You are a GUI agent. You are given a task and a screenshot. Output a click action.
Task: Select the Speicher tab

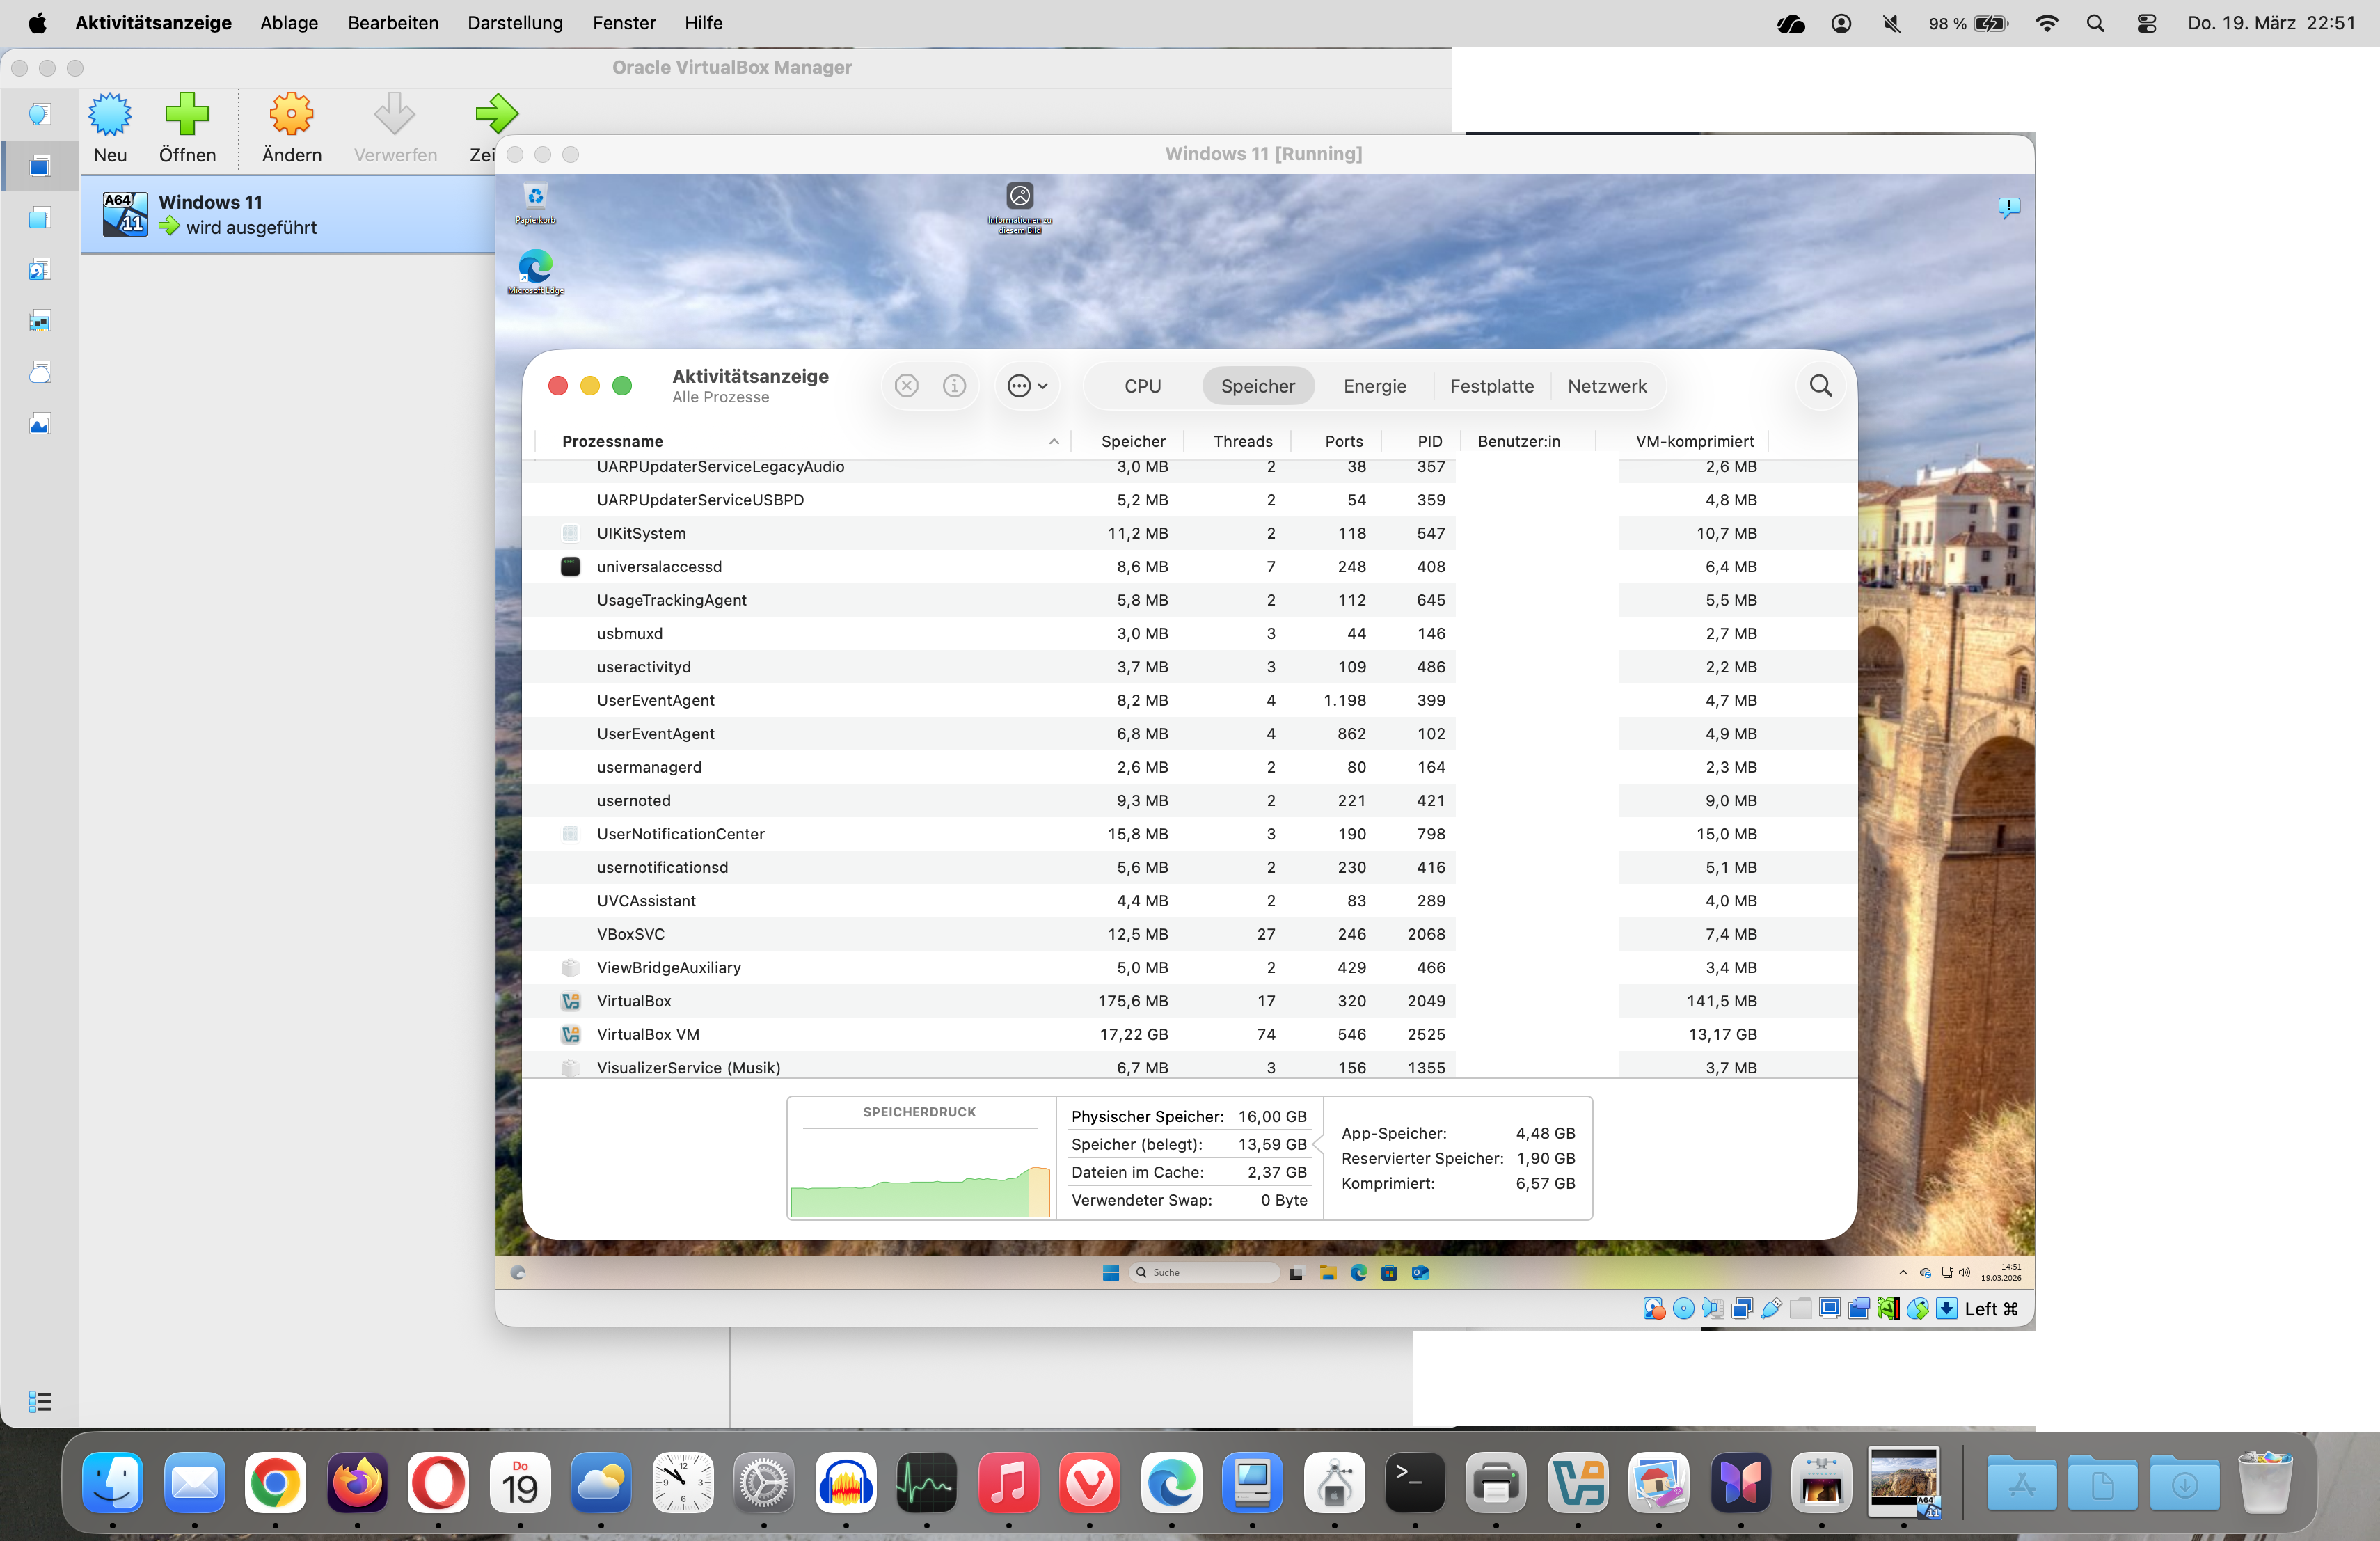pos(1258,386)
